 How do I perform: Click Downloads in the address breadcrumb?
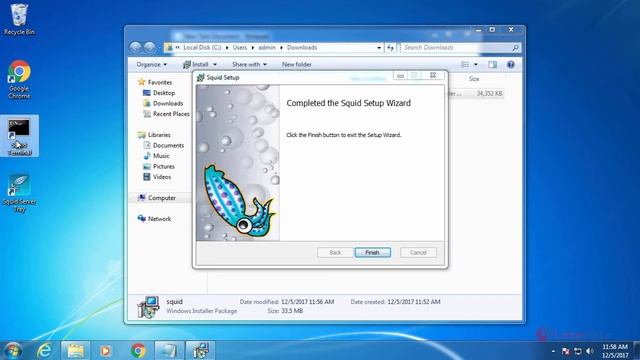click(302, 48)
